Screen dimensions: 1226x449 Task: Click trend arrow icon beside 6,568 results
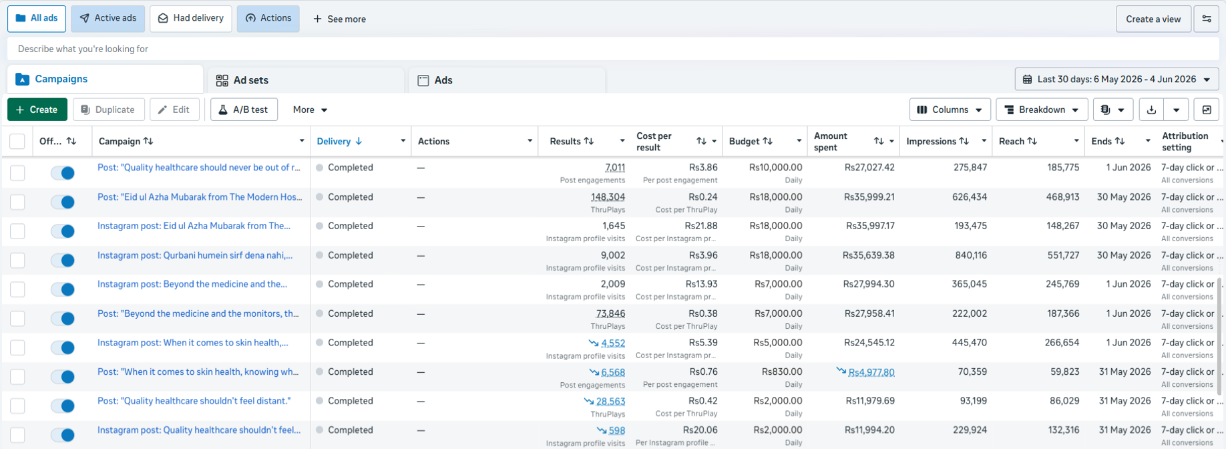point(593,371)
